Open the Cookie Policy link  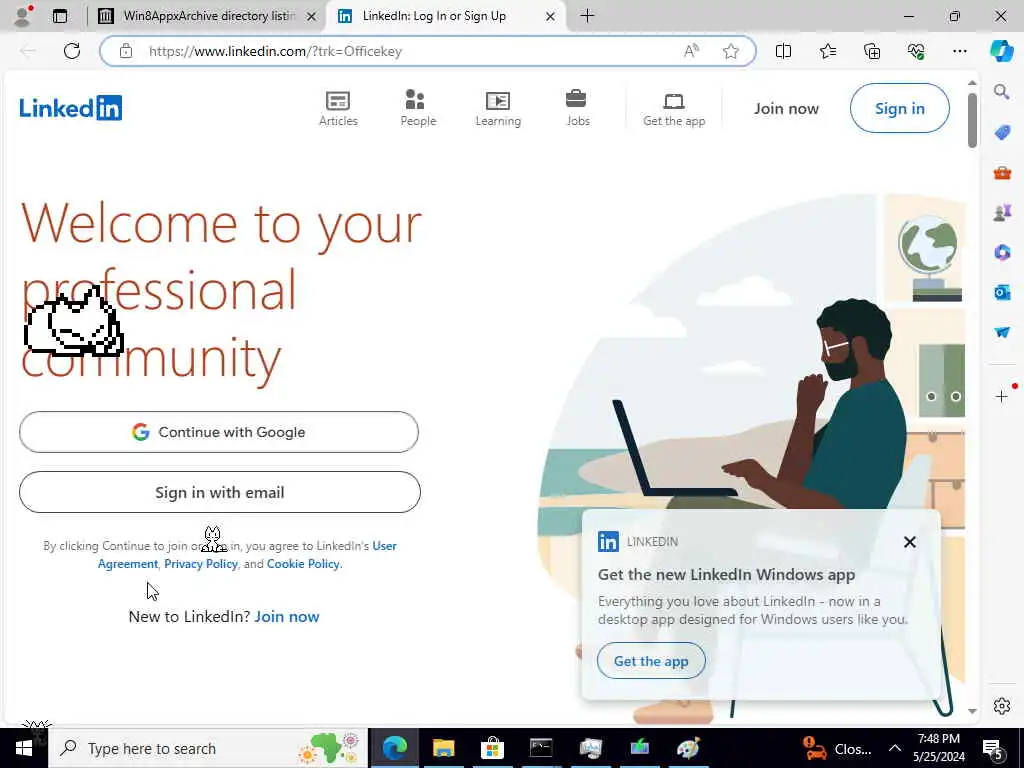click(x=303, y=564)
